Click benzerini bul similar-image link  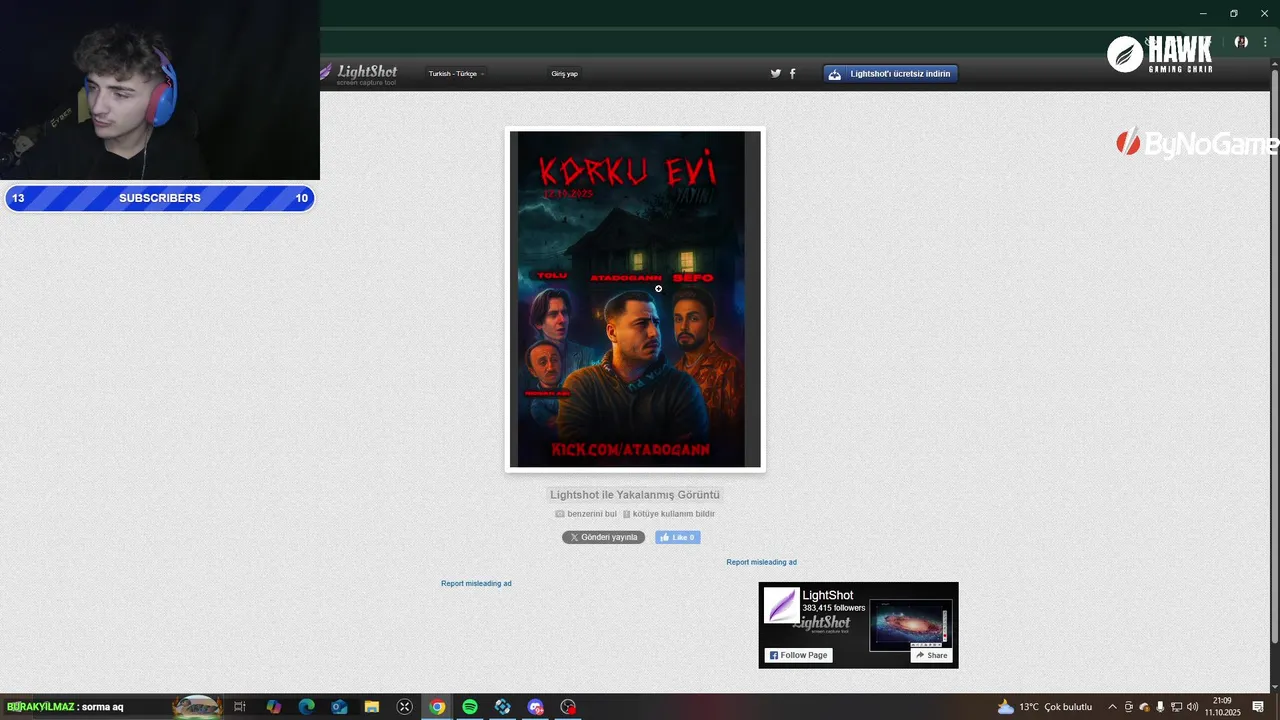[586, 514]
